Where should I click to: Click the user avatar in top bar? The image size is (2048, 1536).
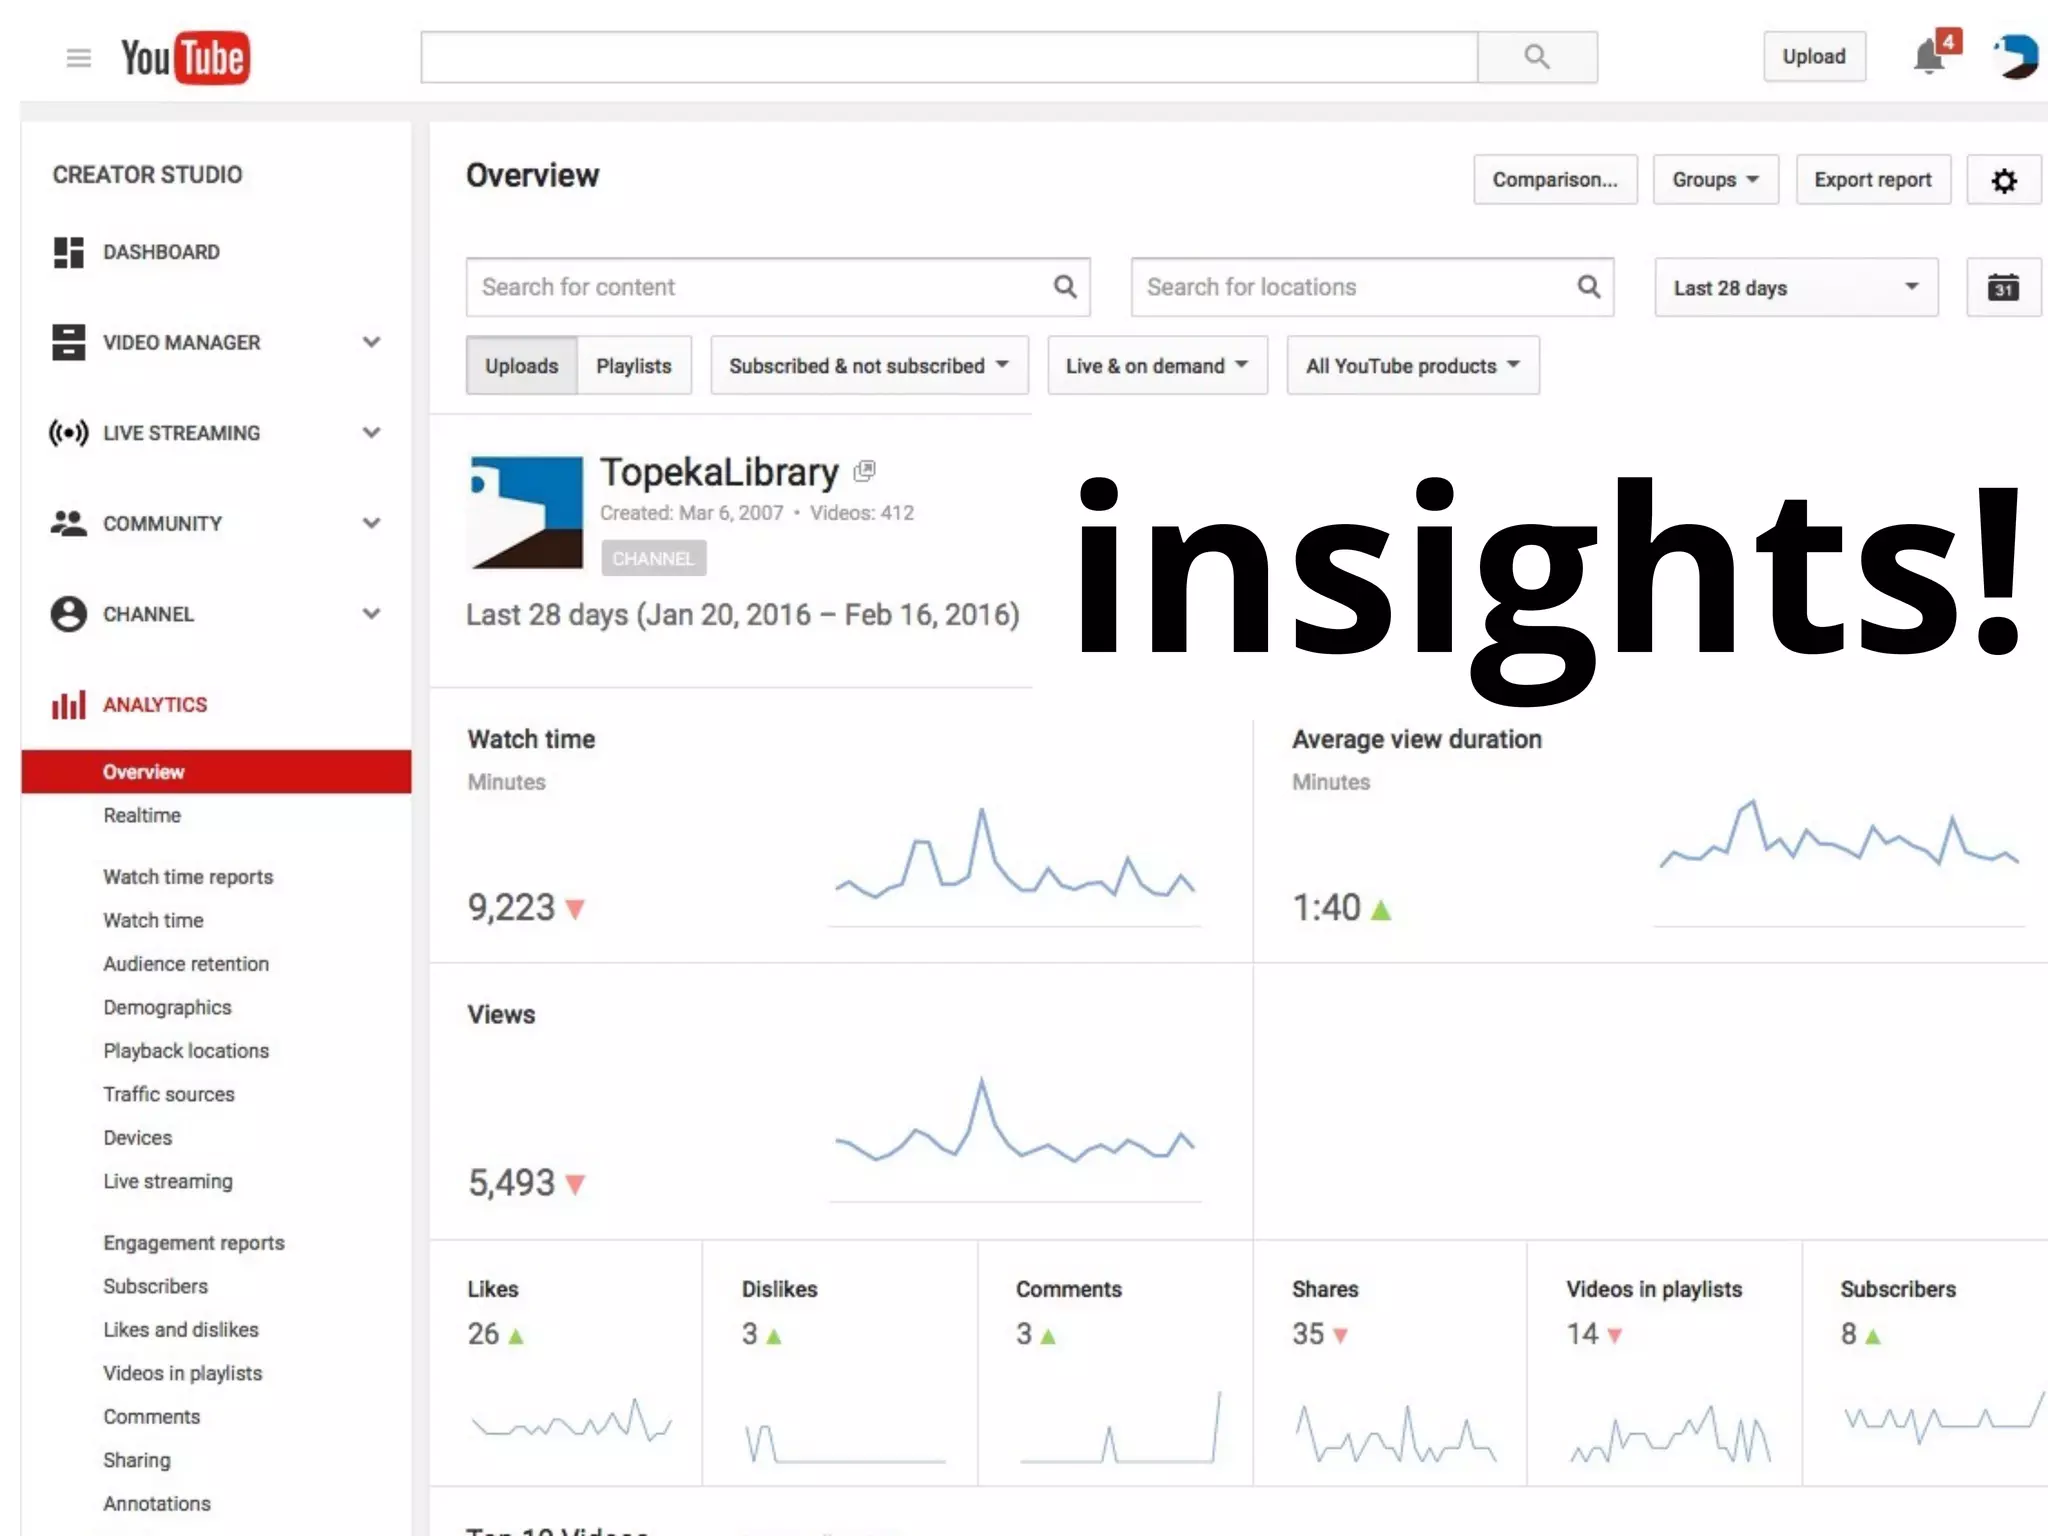[x=2016, y=56]
